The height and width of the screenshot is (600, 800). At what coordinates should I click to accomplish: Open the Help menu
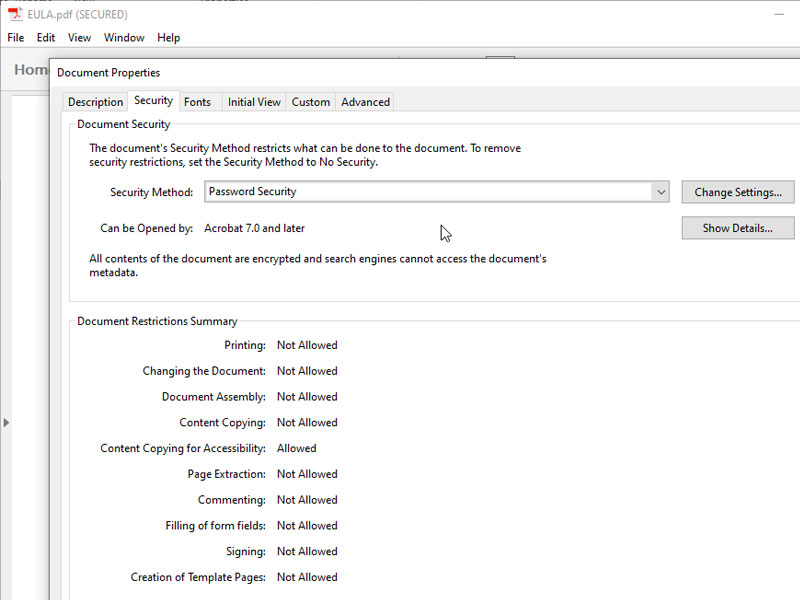coord(169,38)
